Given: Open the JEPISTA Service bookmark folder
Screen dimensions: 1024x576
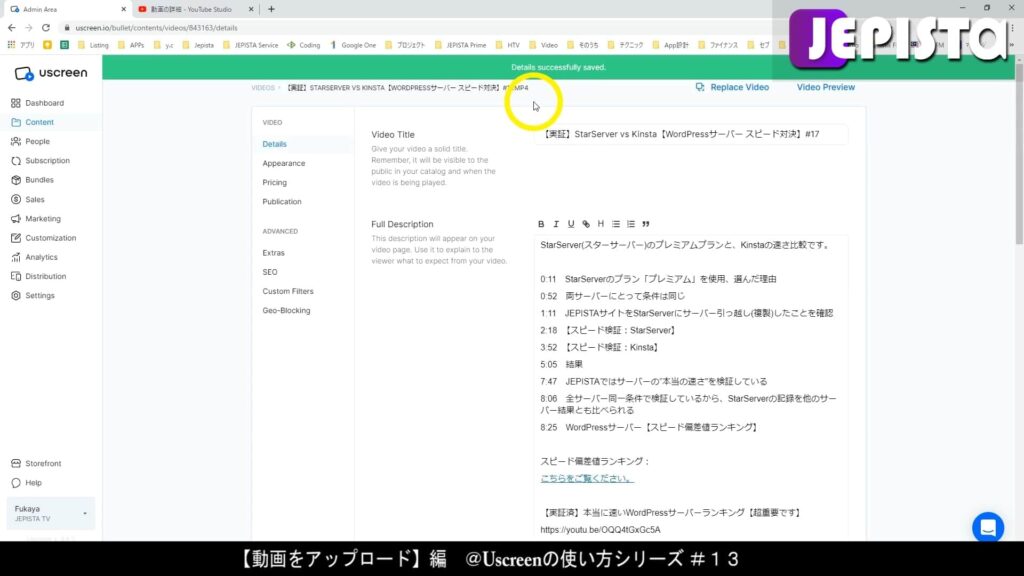Looking at the screenshot, I should (x=251, y=45).
